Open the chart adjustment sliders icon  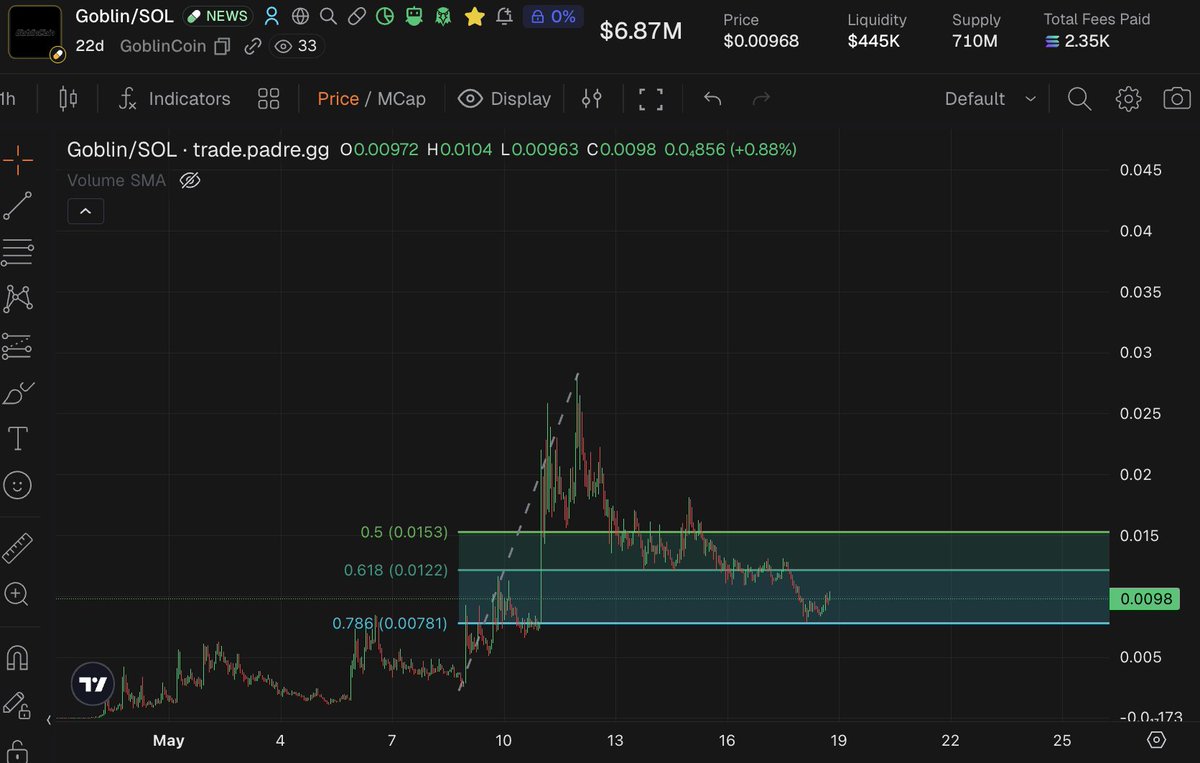coord(592,98)
